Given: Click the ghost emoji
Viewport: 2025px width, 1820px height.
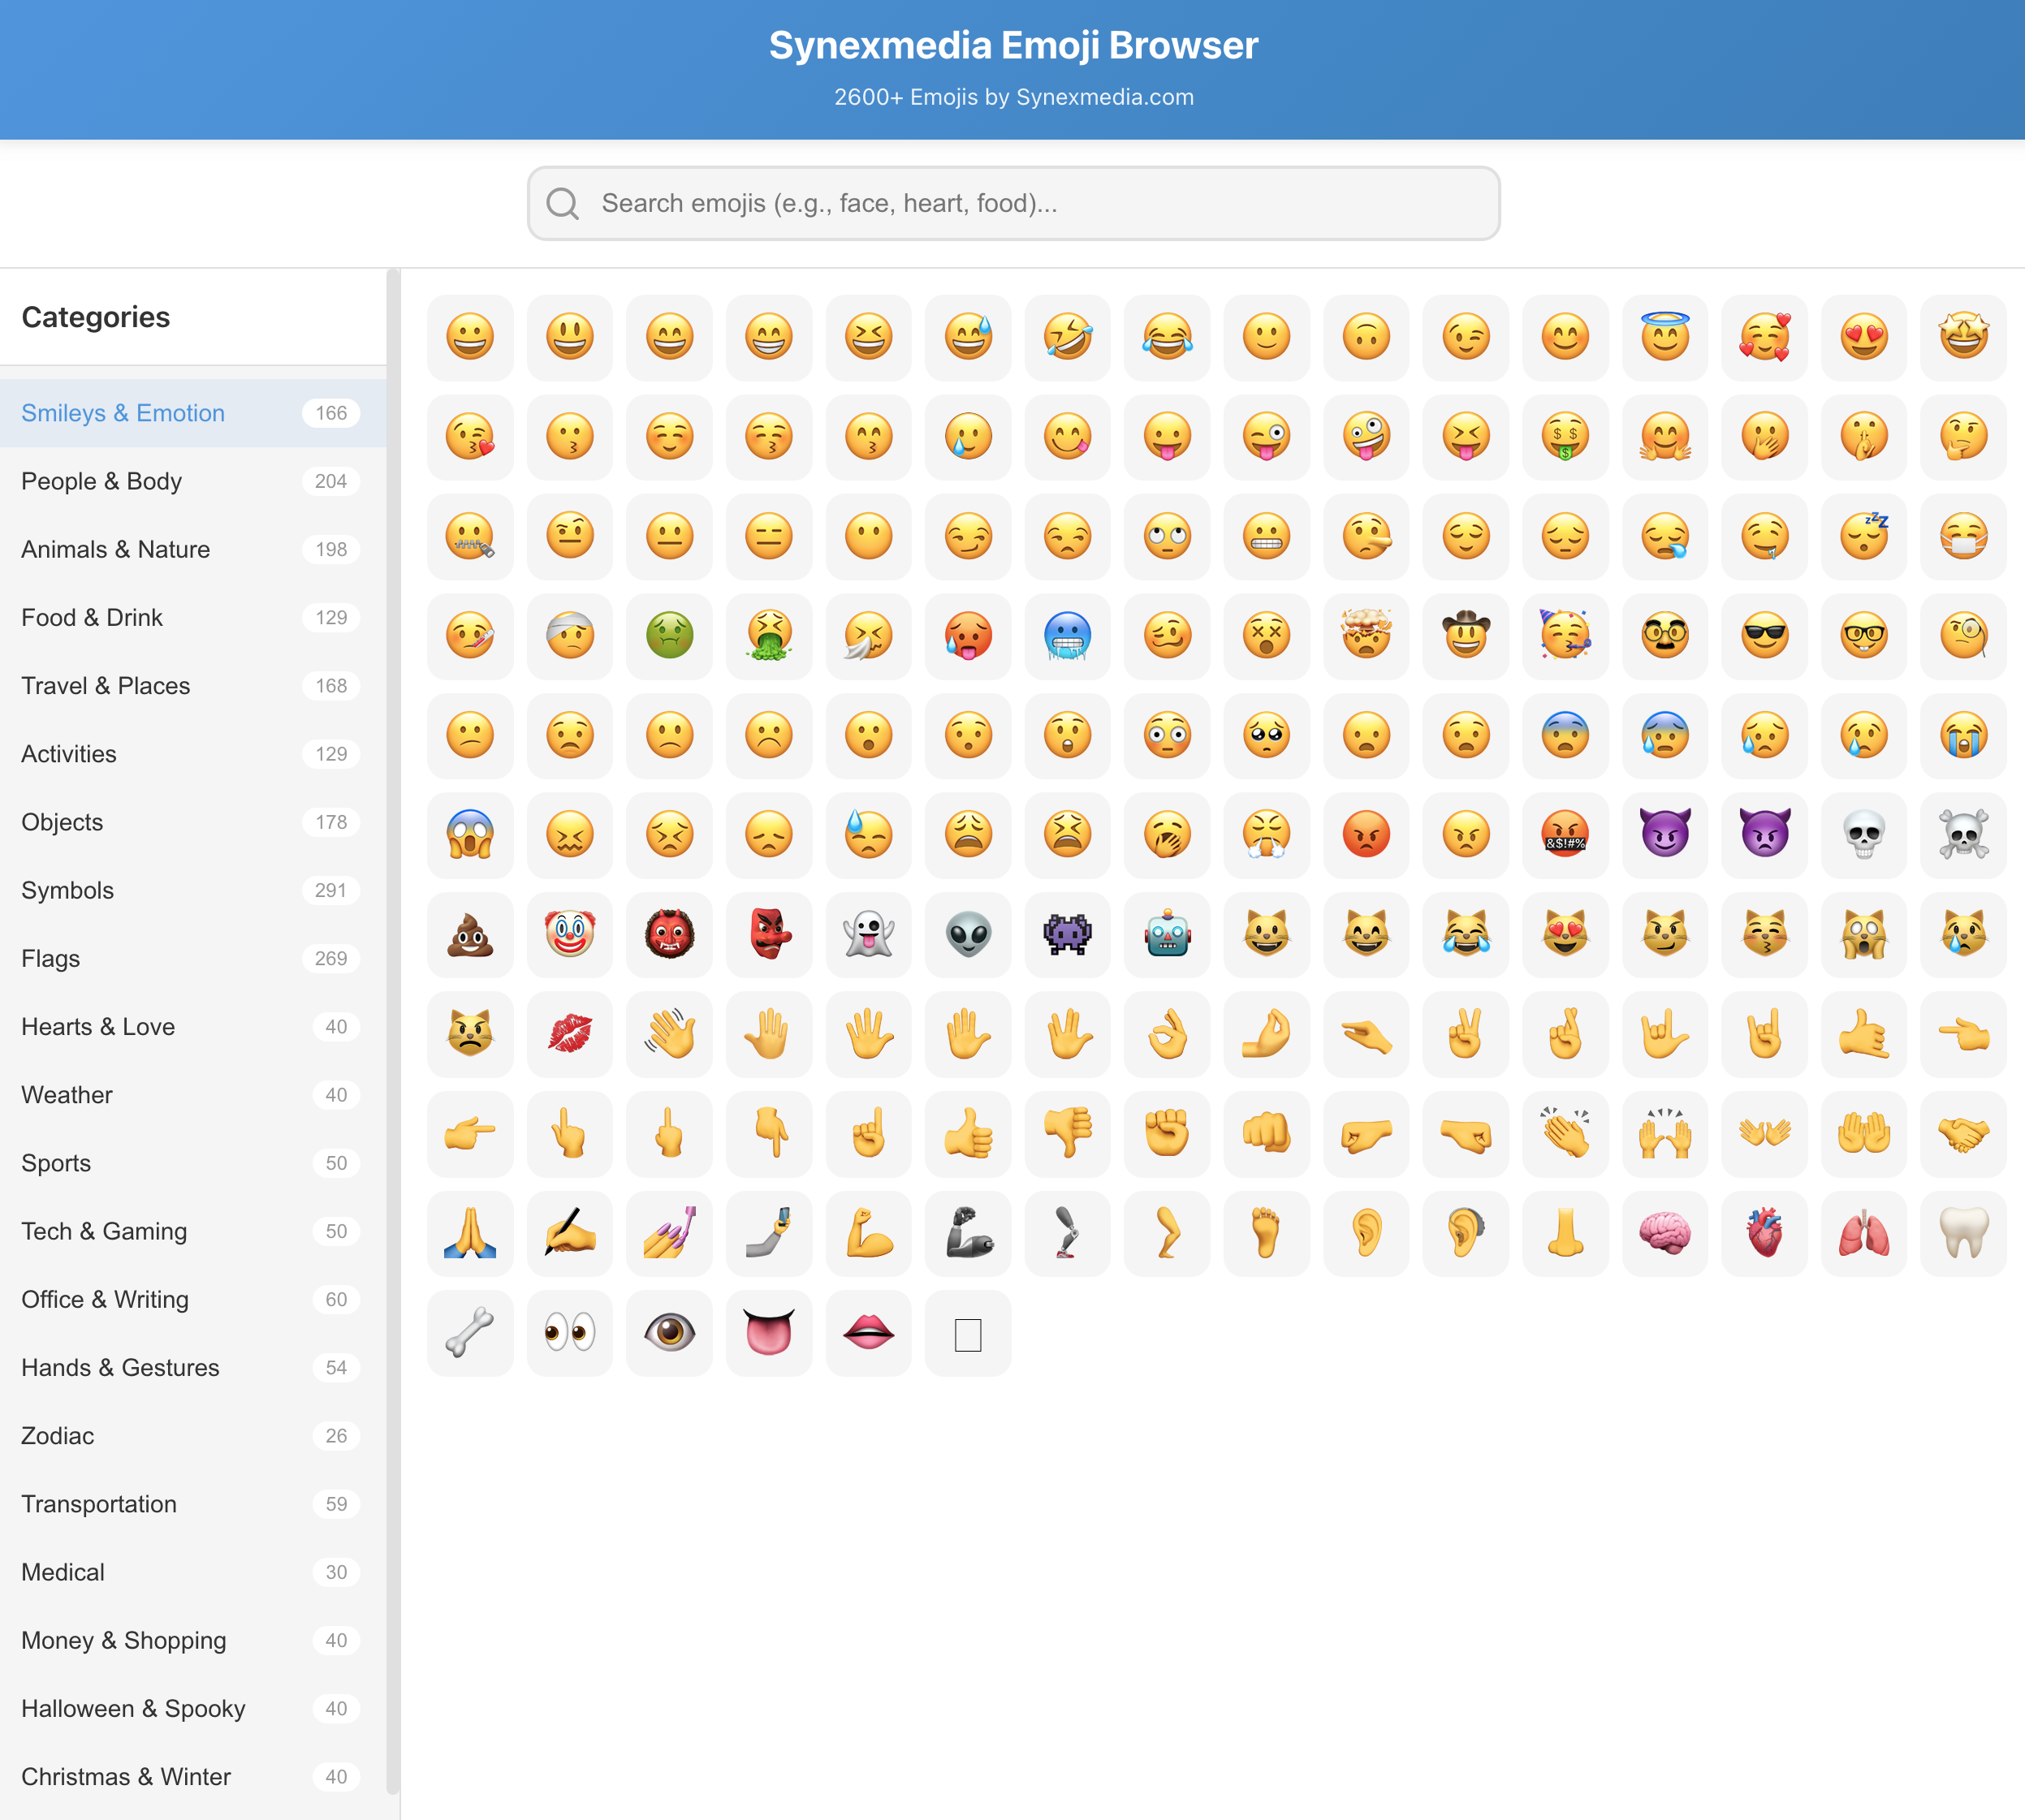Looking at the screenshot, I should (868, 935).
